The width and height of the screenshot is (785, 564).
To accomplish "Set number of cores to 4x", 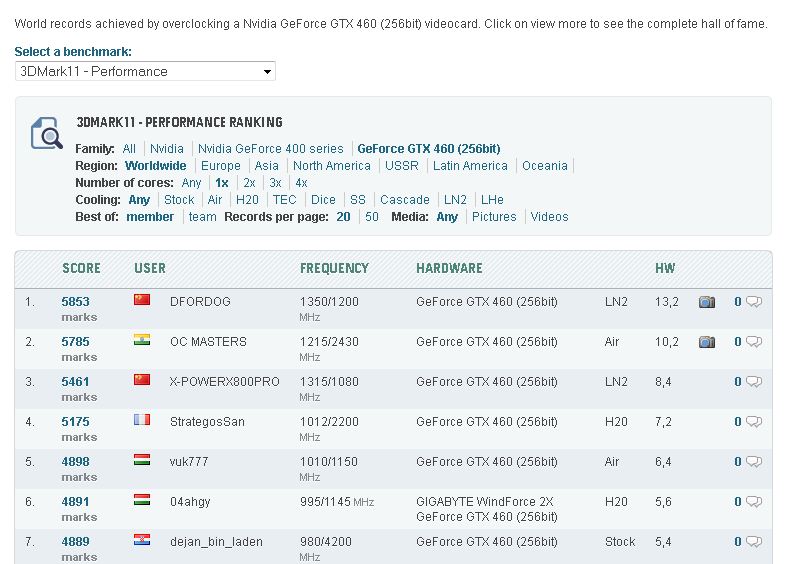I will [301, 183].
